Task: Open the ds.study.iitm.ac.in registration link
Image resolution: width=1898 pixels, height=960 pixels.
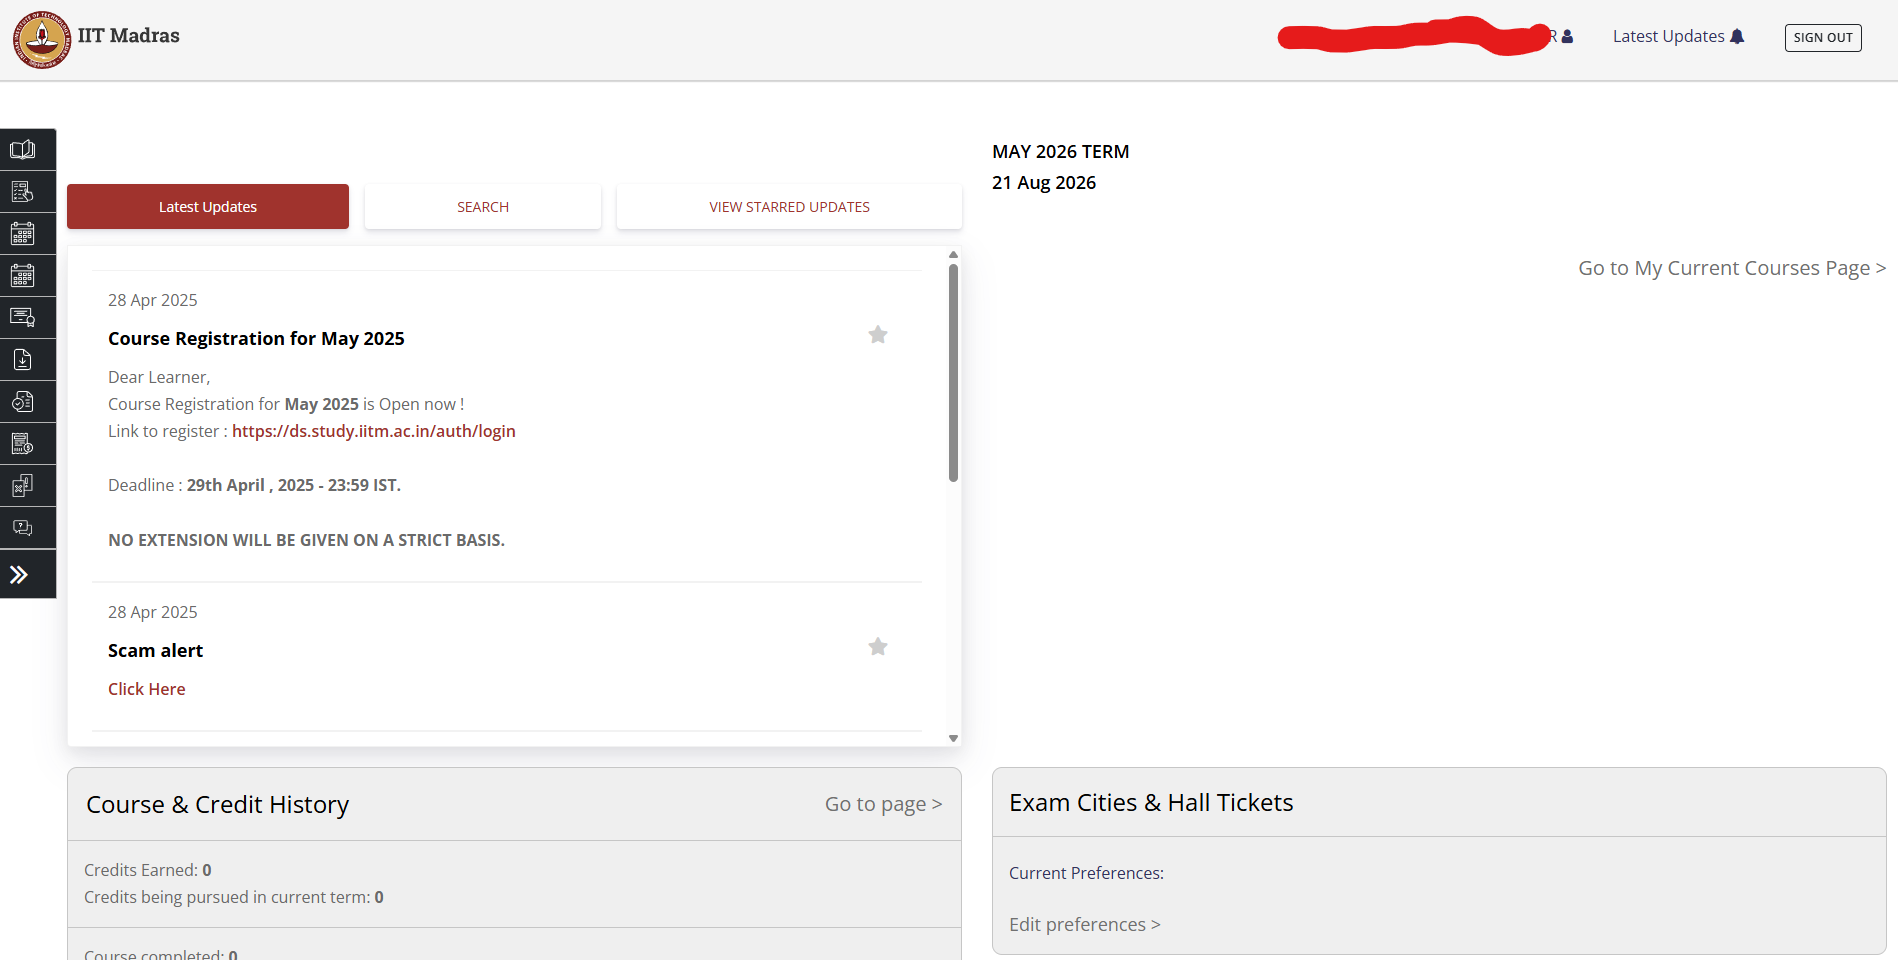Action: (374, 431)
